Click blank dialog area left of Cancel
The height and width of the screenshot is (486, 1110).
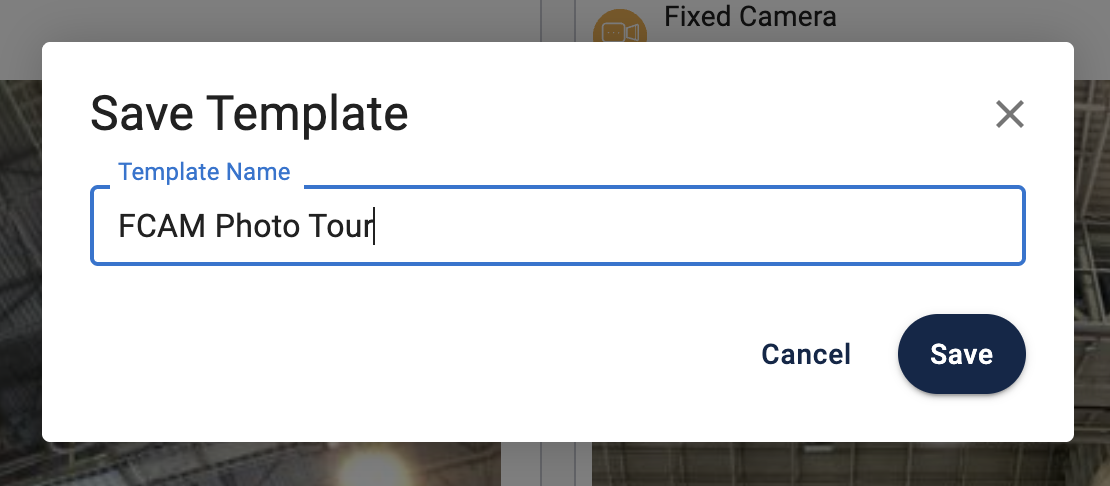click(x=400, y=354)
